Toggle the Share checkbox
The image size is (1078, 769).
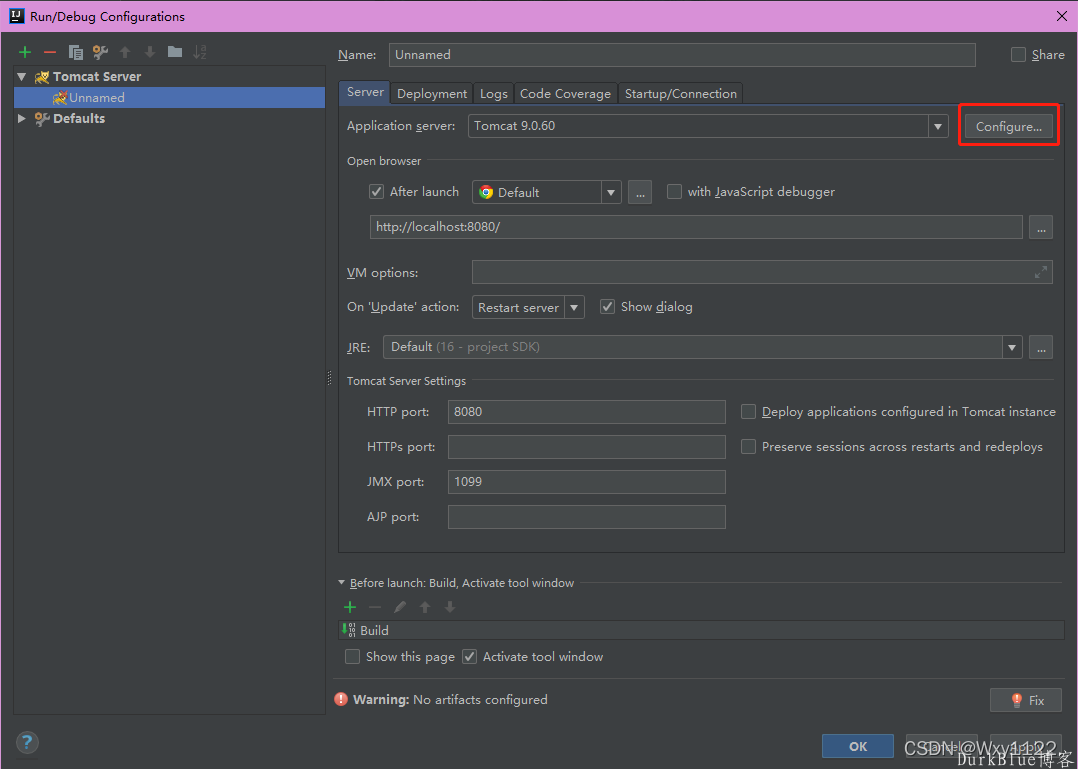coord(1018,55)
